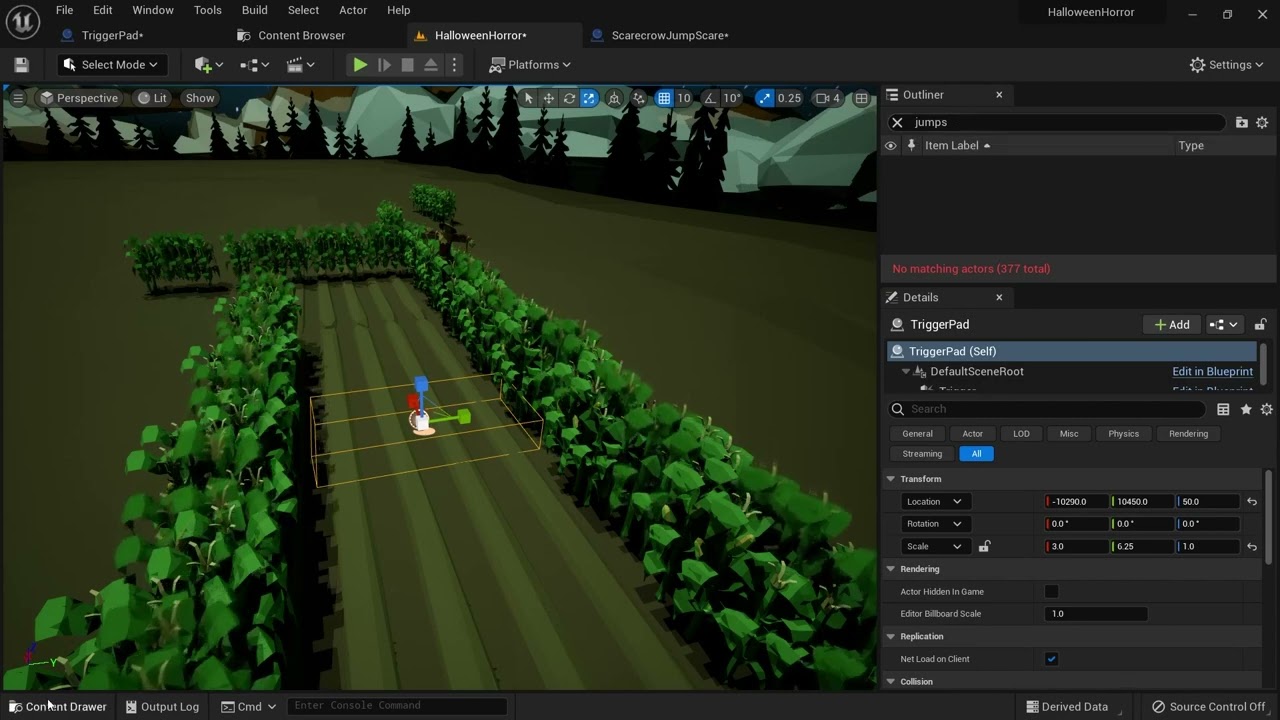Click the Skip frame button next to Play

(384, 65)
